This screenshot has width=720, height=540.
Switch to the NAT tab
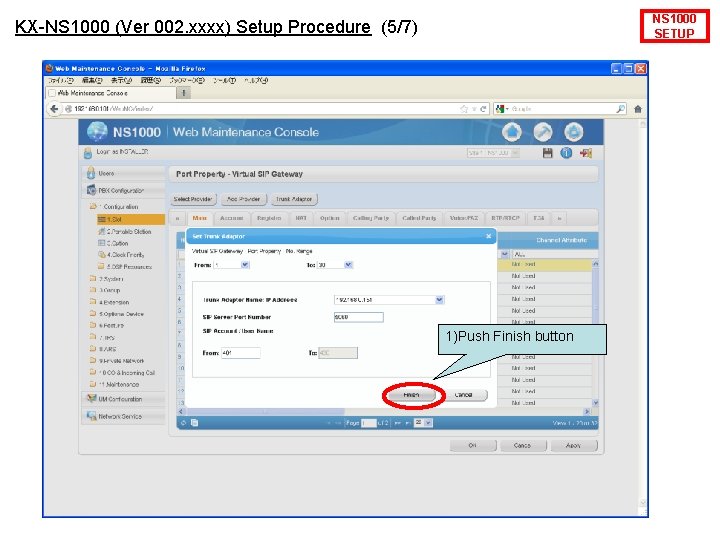click(301, 218)
